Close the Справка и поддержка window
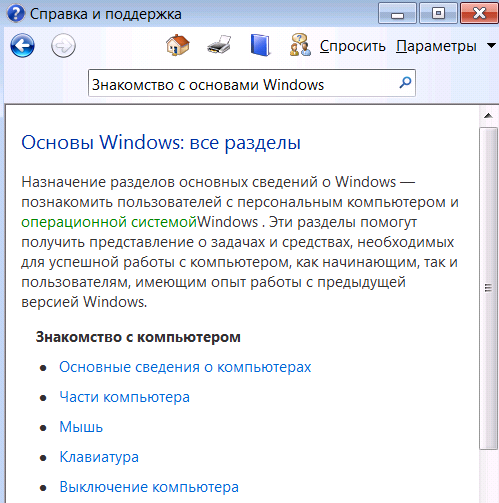Screen dimensions: 499x503 [x=479, y=13]
